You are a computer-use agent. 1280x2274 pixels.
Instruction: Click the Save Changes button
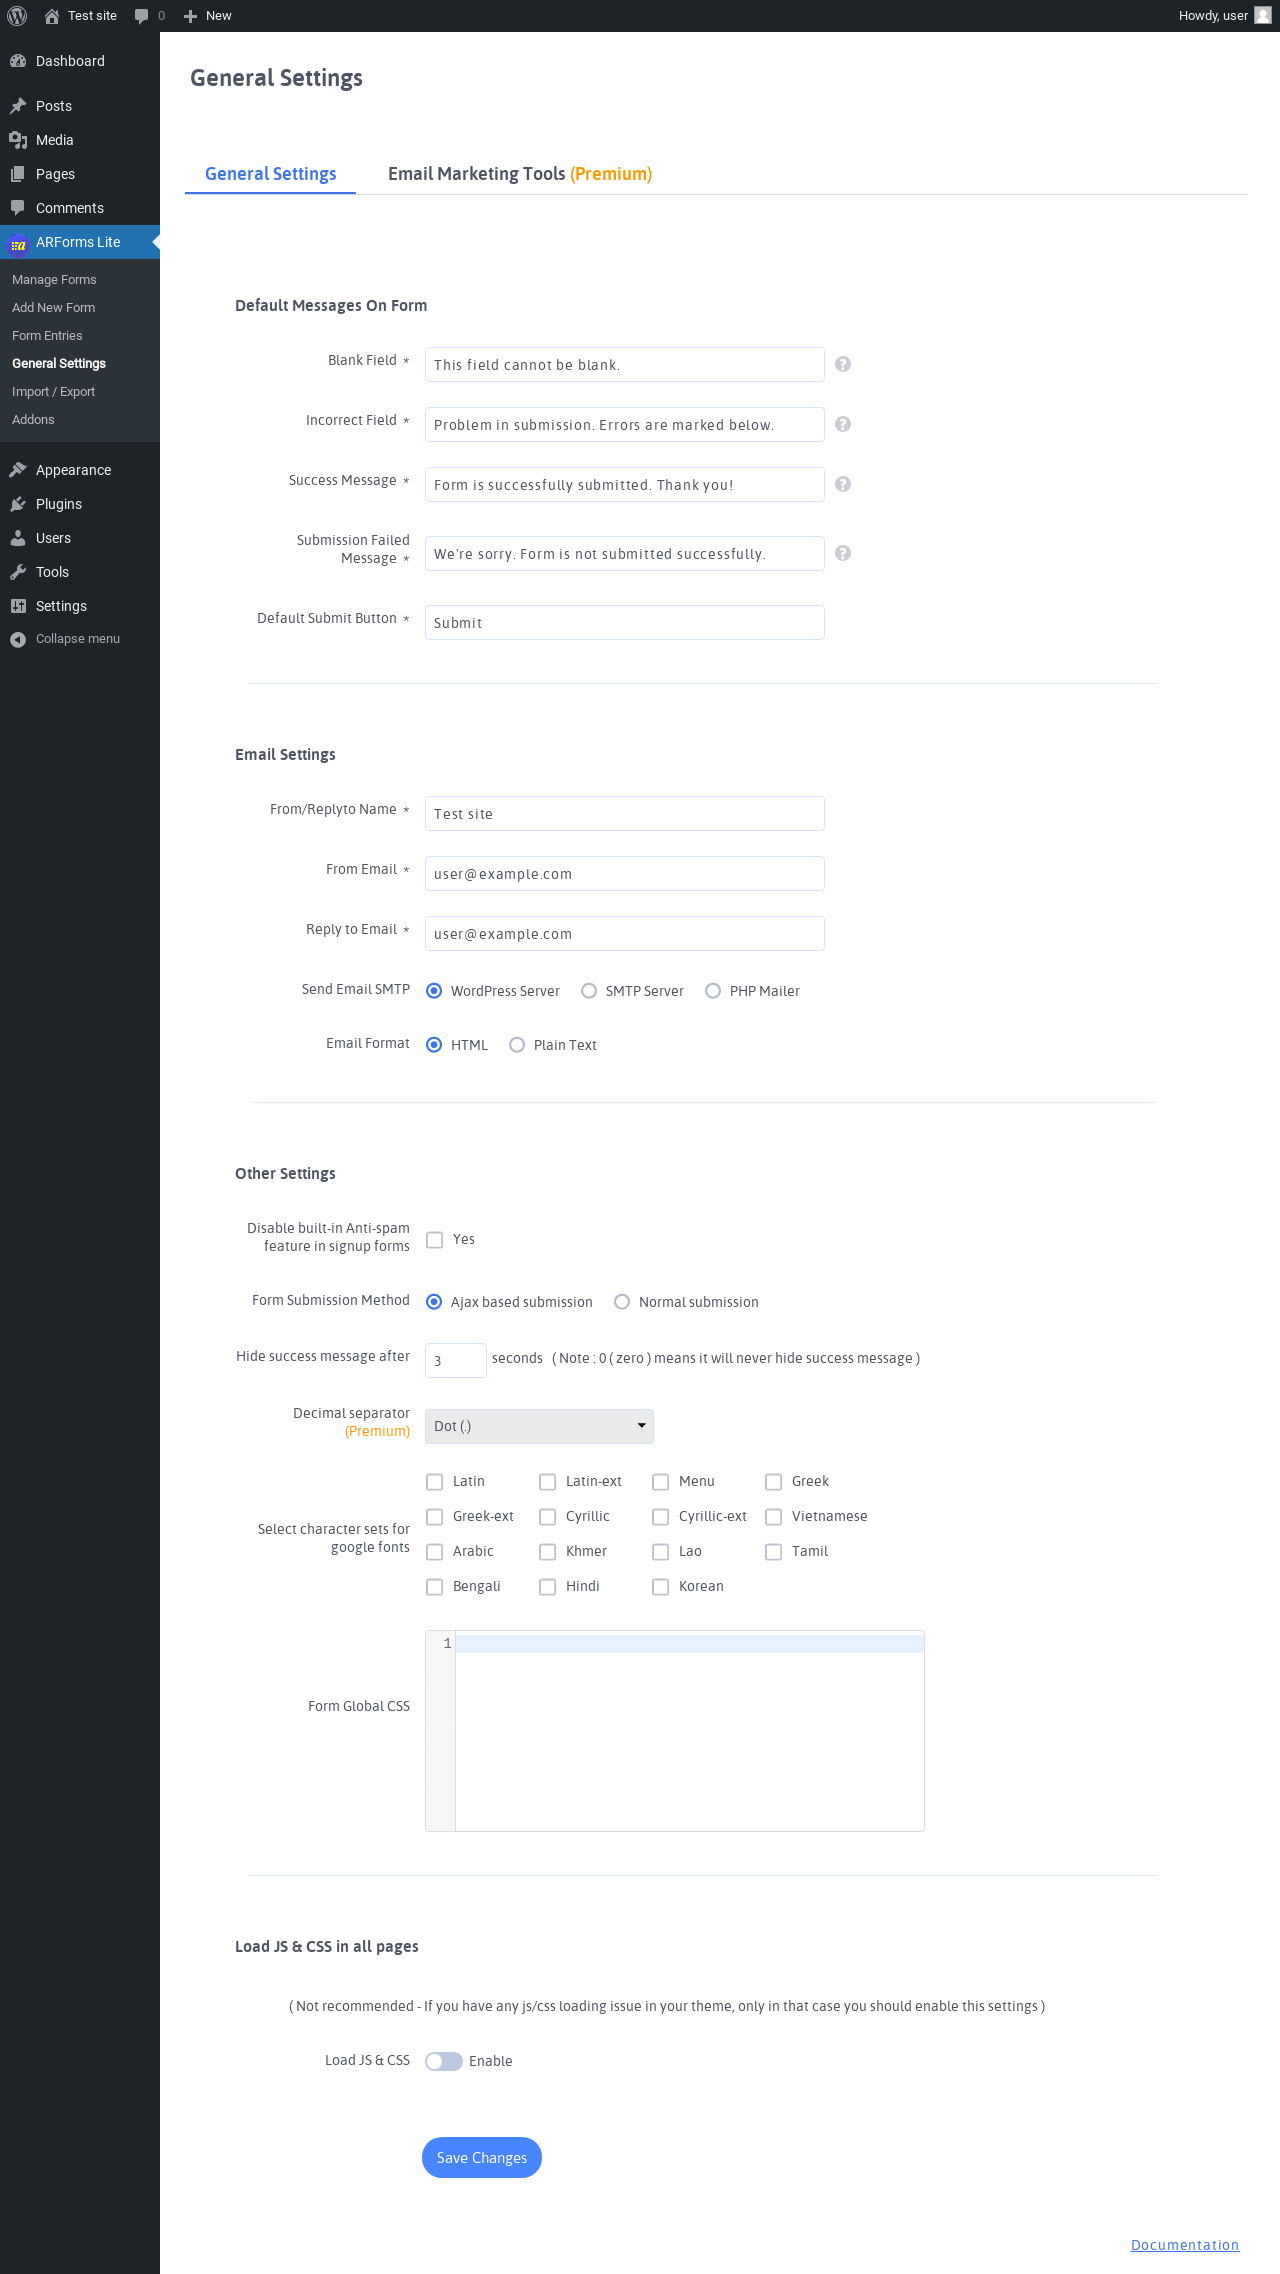tap(482, 2158)
